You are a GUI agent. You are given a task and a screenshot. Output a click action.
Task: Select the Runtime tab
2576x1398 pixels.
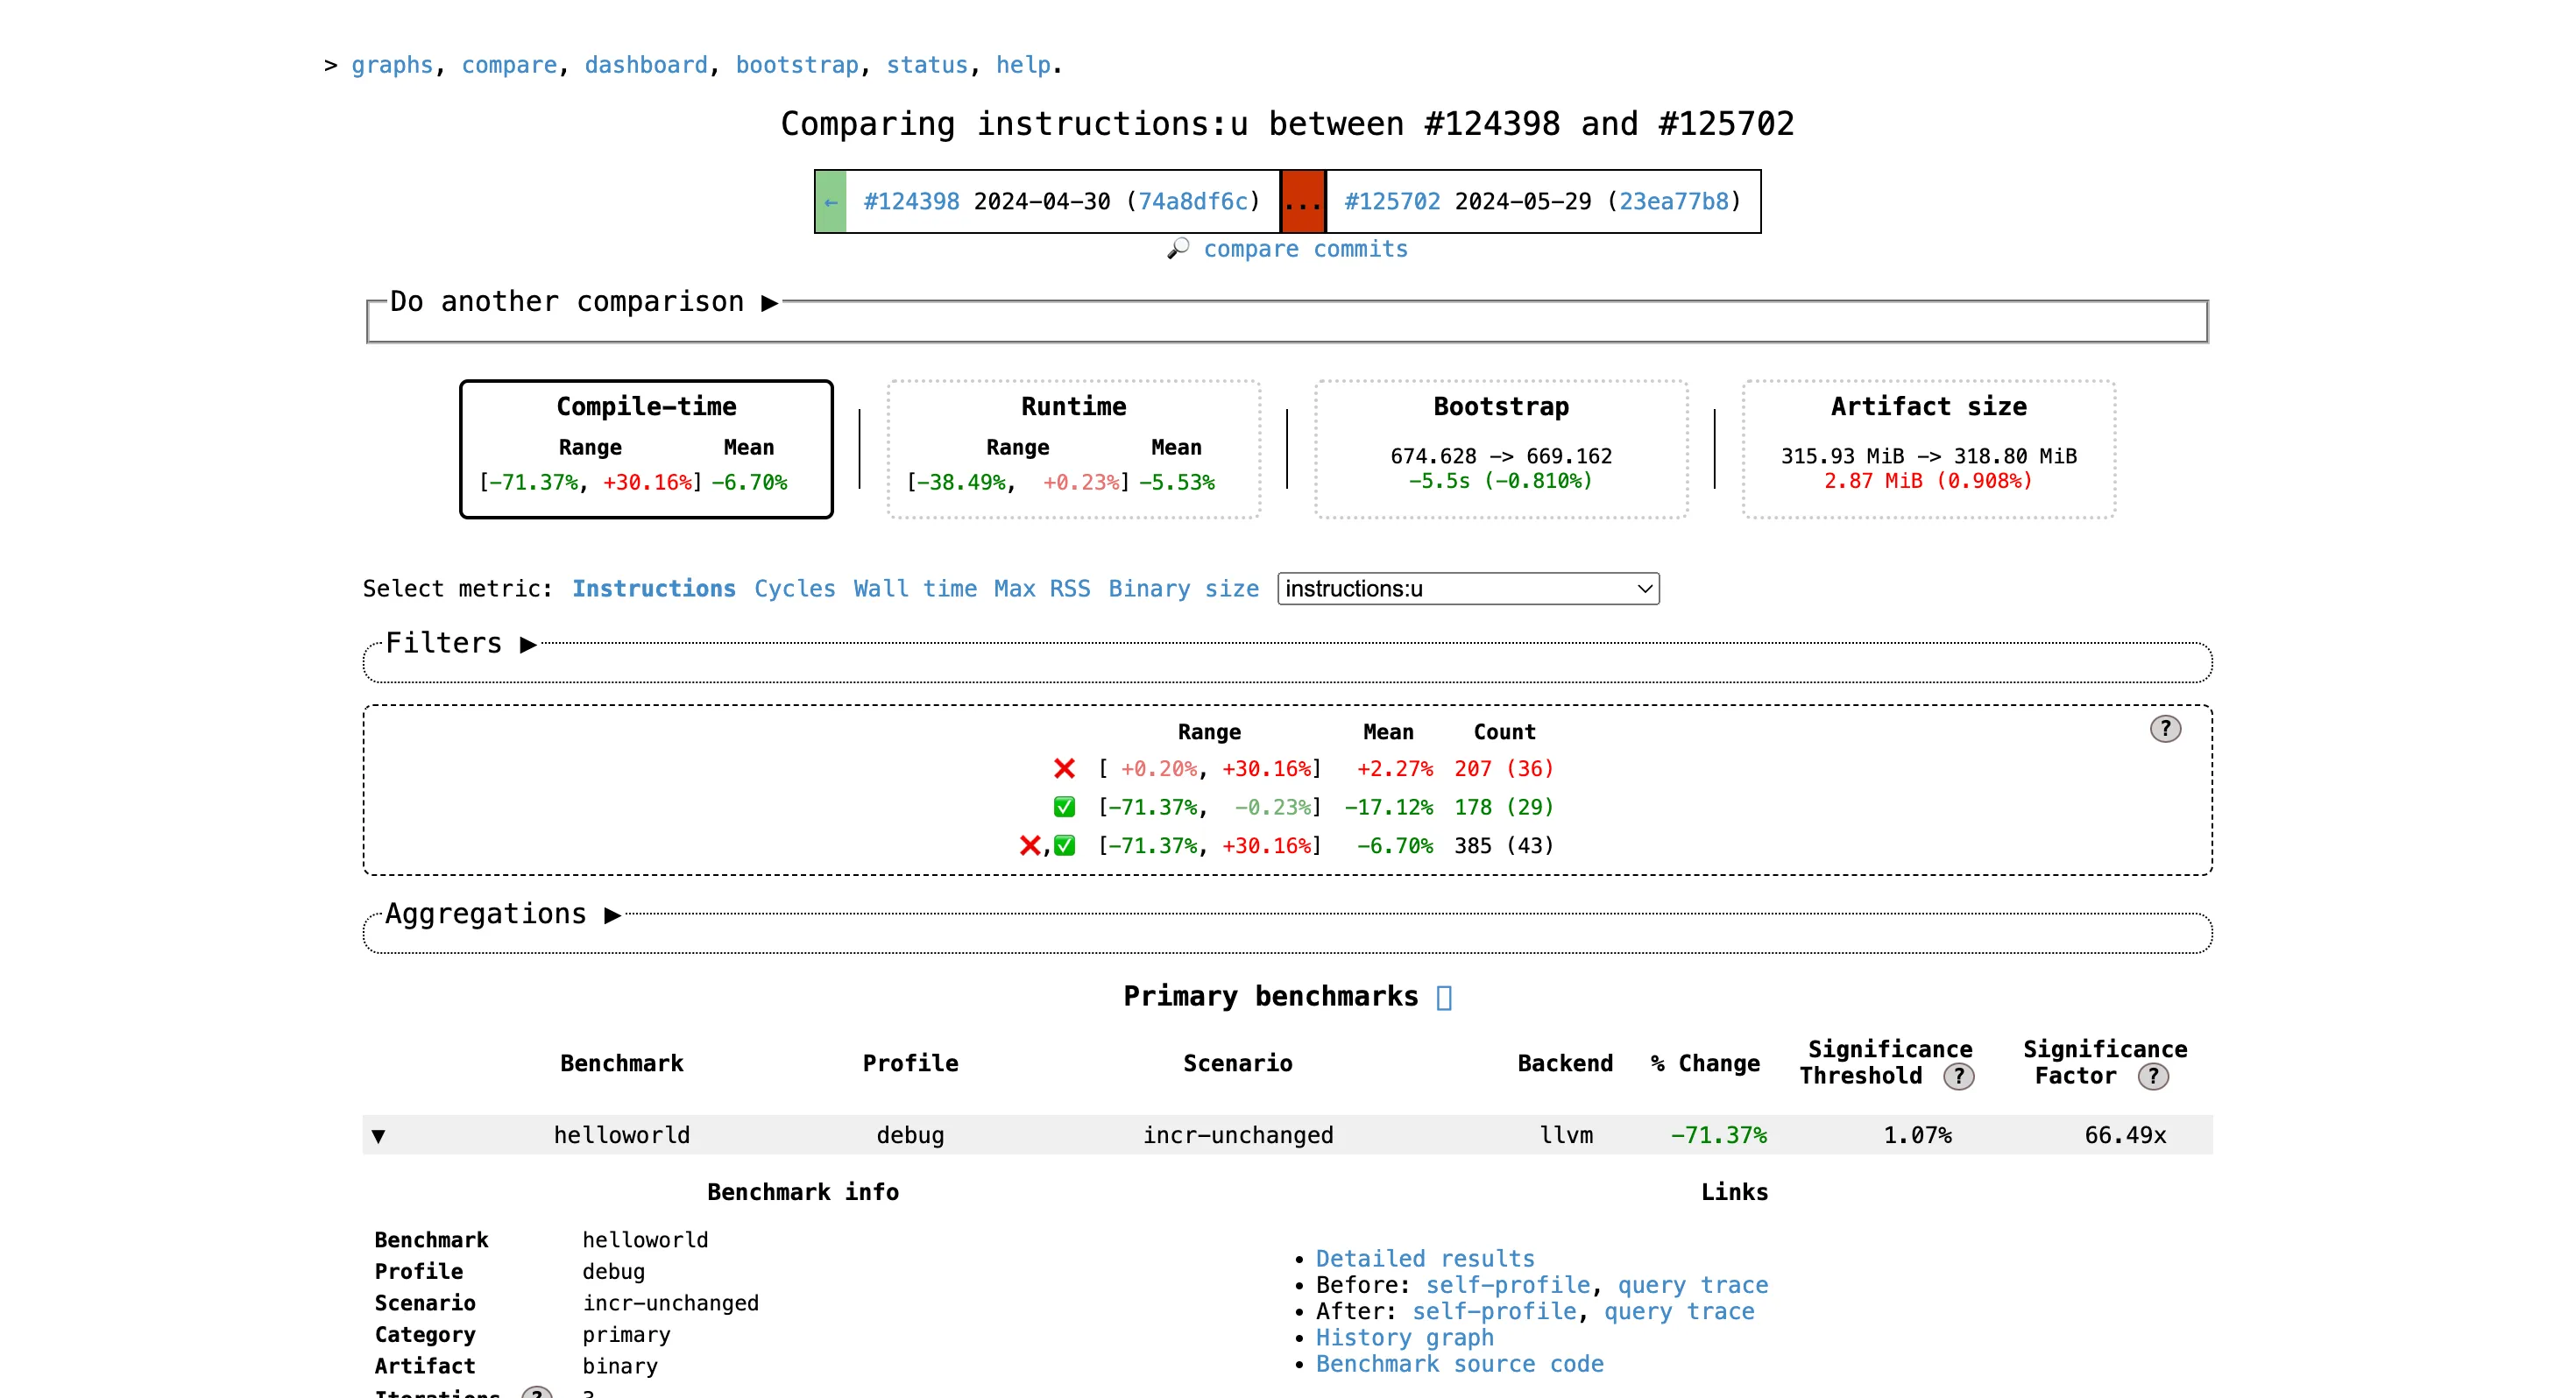tap(1073, 449)
